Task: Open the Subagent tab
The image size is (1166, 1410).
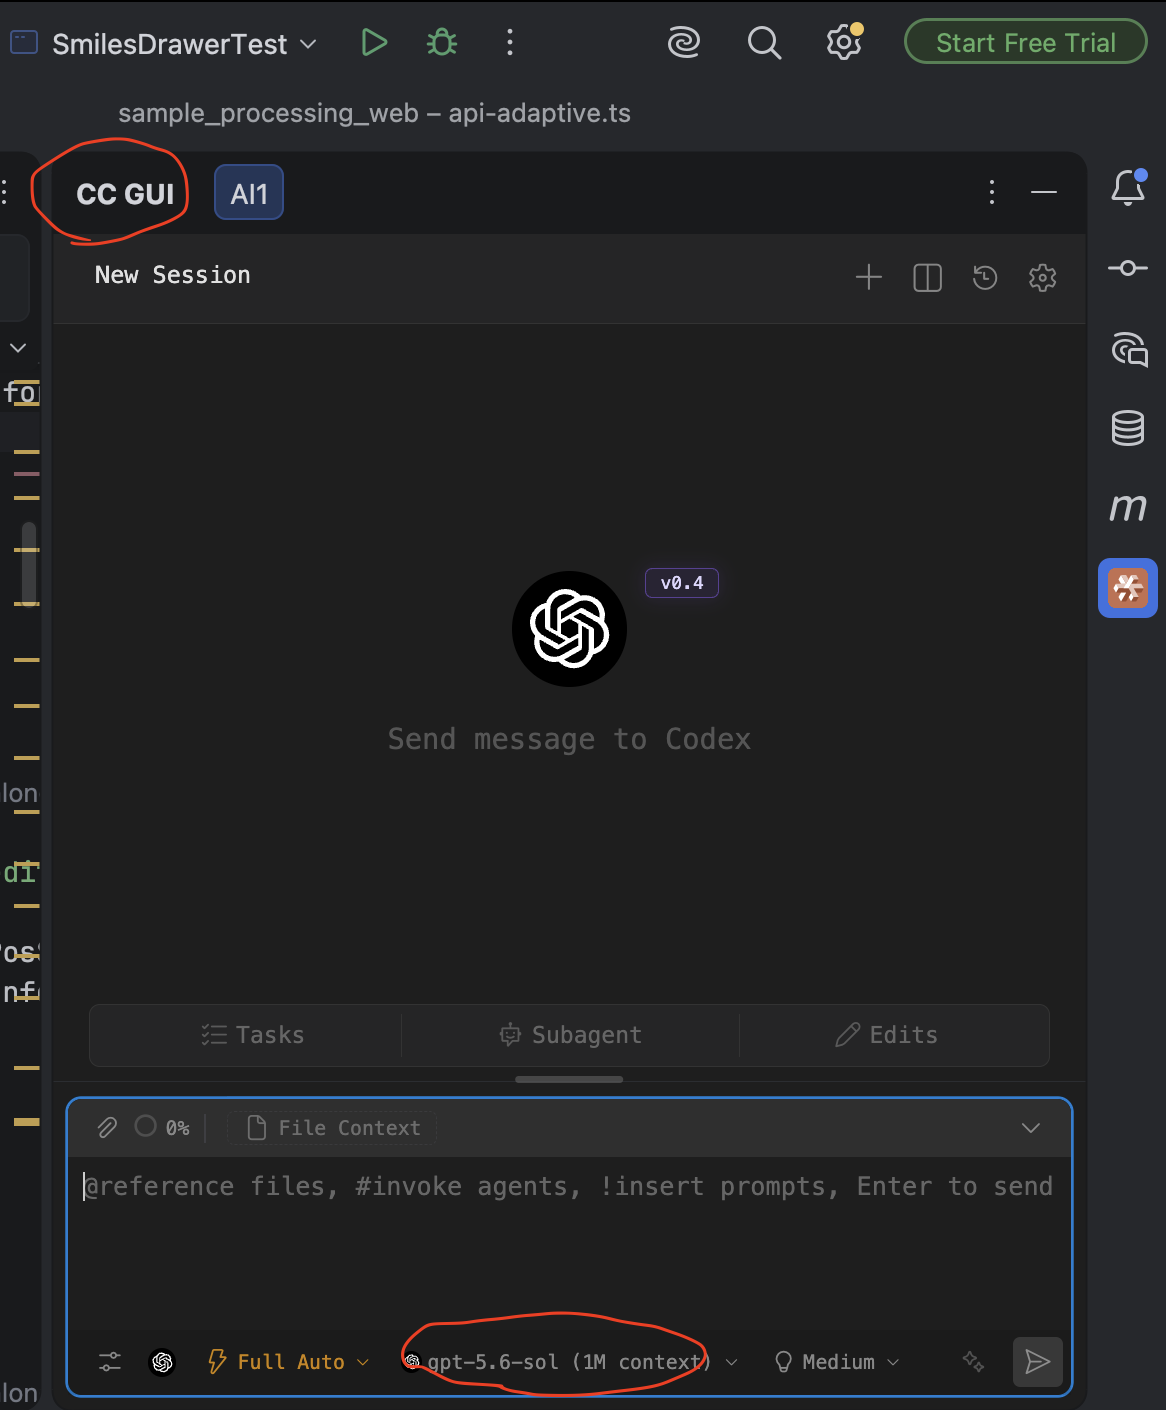Action: (x=571, y=1035)
